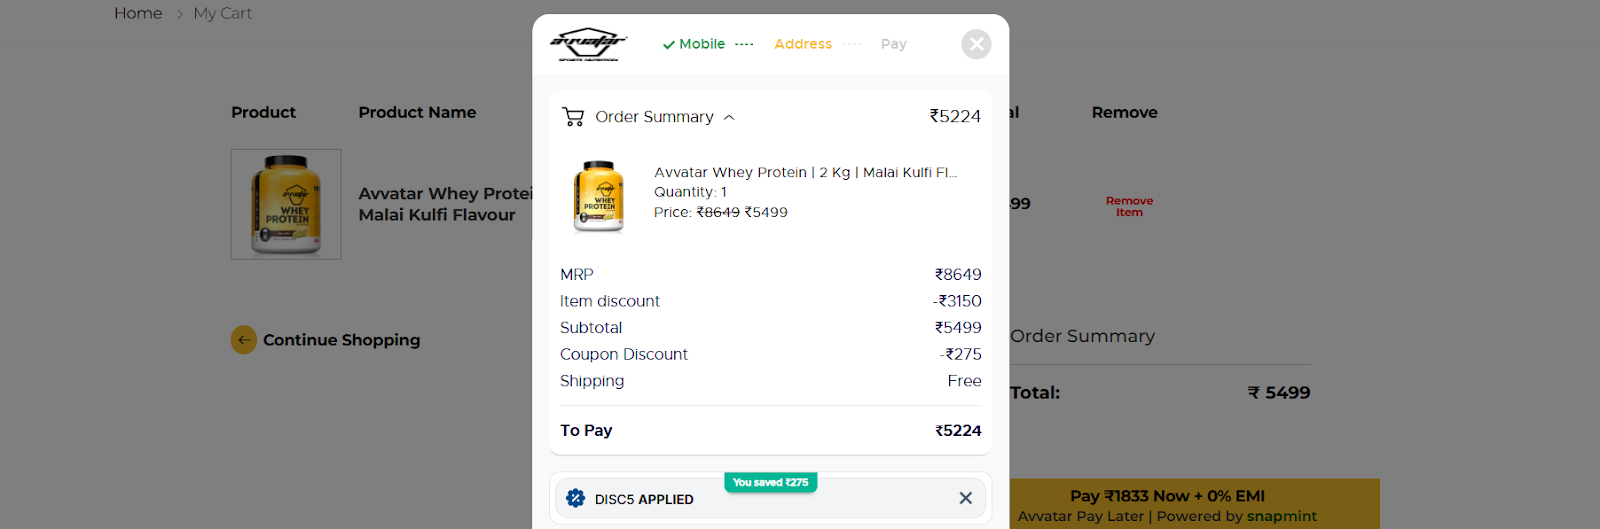The width and height of the screenshot is (1600, 529).
Task: Click the shopping cart icon in Order Summary
Action: [573, 117]
